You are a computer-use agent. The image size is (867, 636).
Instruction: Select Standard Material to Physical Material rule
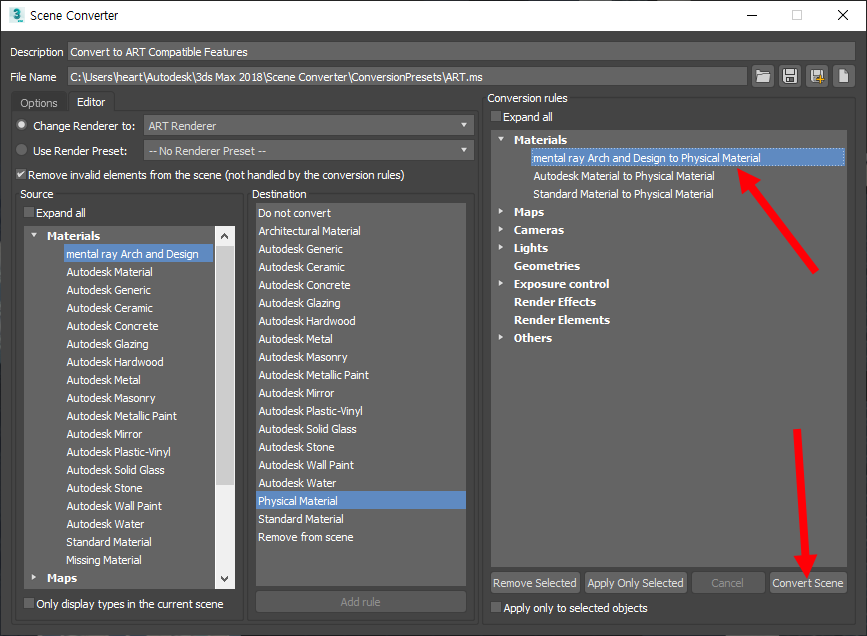623,194
